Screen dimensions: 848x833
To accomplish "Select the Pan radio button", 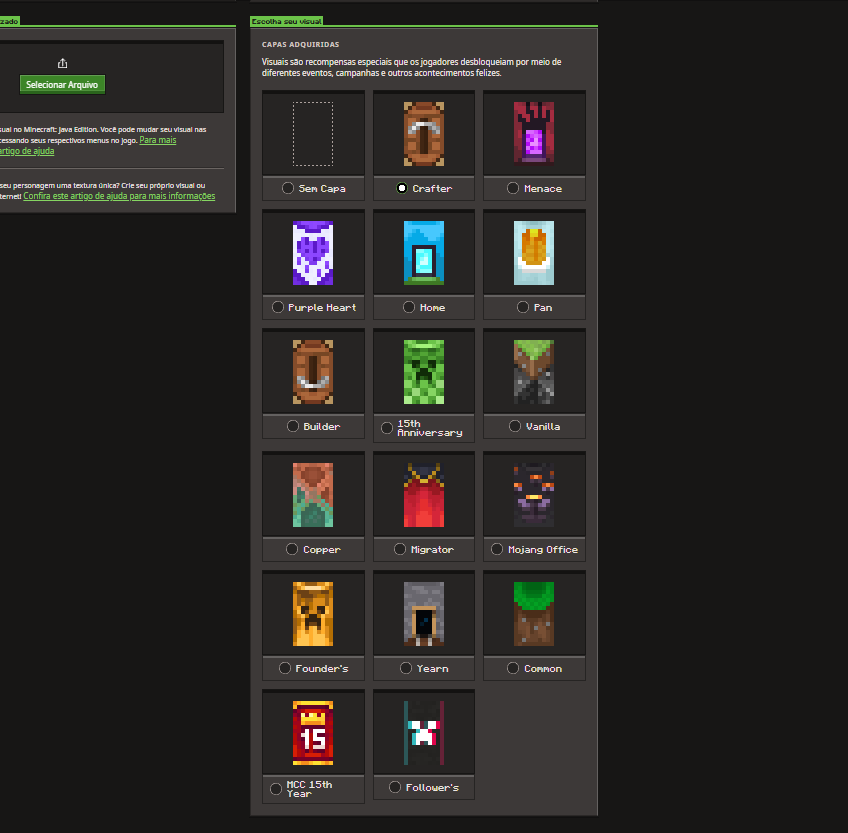I will click(x=522, y=307).
